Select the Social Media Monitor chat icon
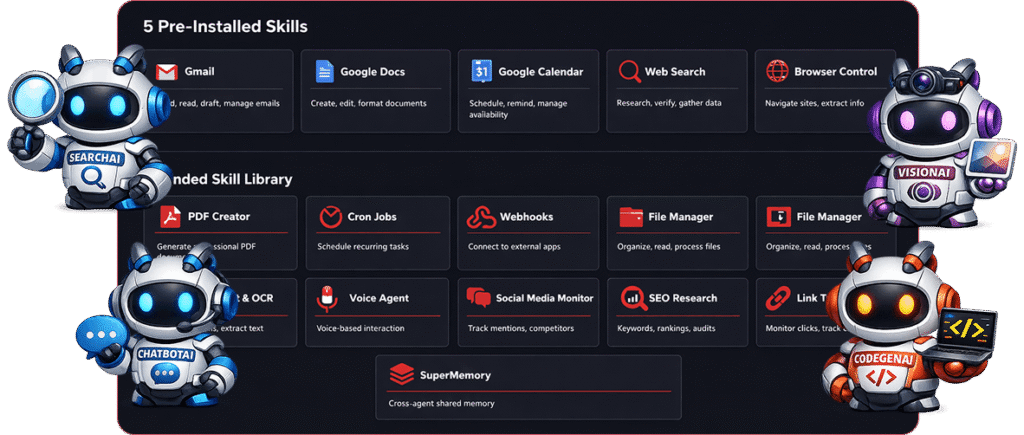 coord(479,298)
